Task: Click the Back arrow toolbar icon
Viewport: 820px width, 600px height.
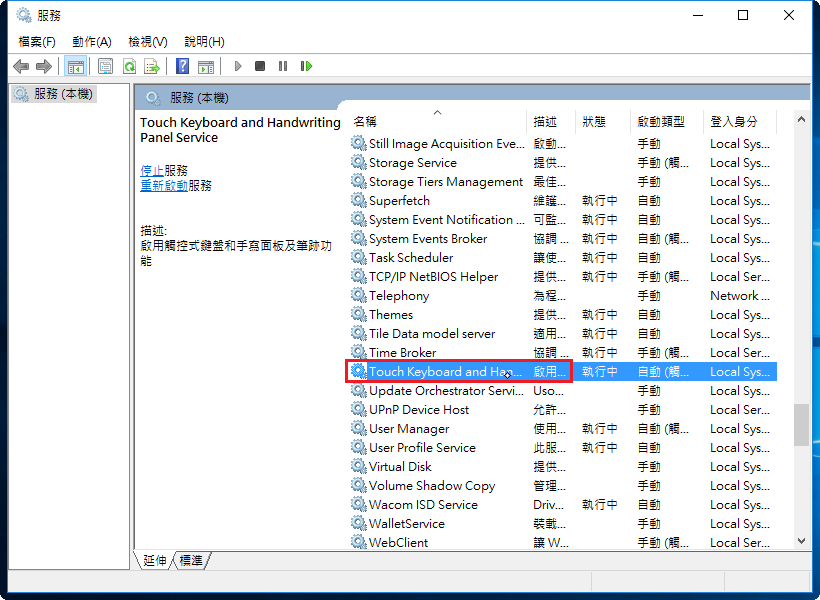Action: pyautogui.click(x=21, y=66)
